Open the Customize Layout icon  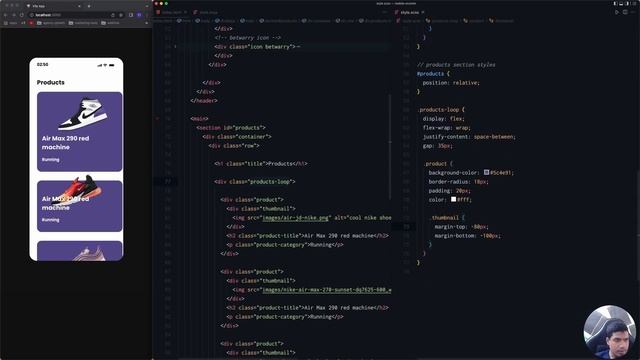(x=634, y=3)
